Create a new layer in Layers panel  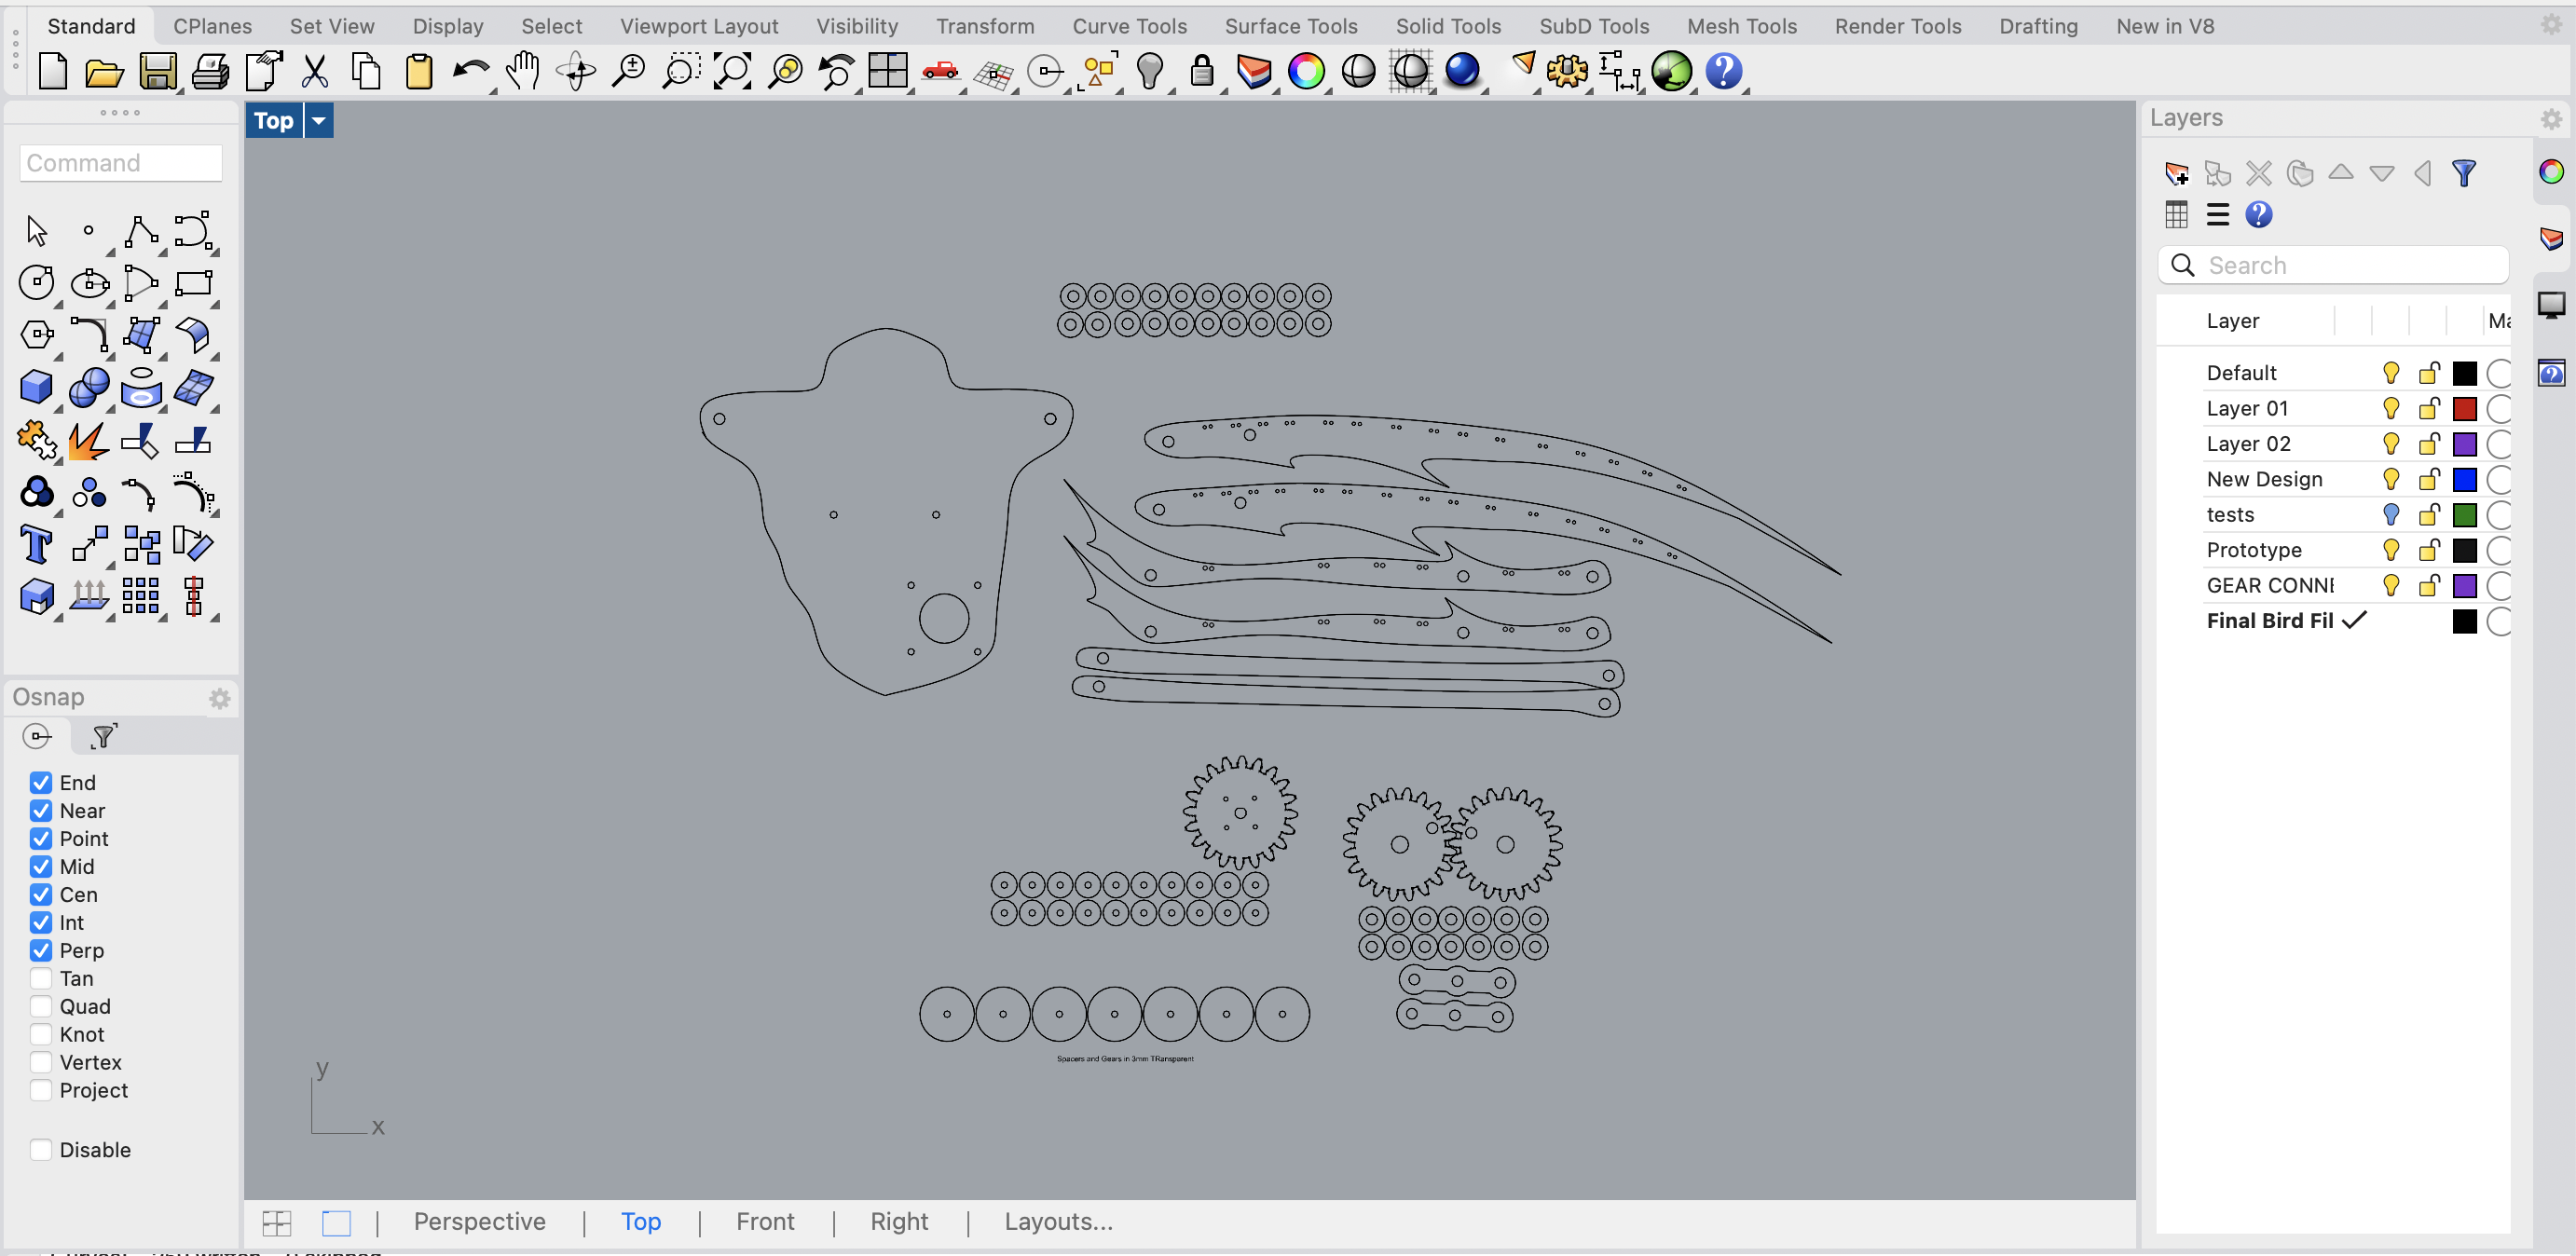pyautogui.click(x=2176, y=174)
